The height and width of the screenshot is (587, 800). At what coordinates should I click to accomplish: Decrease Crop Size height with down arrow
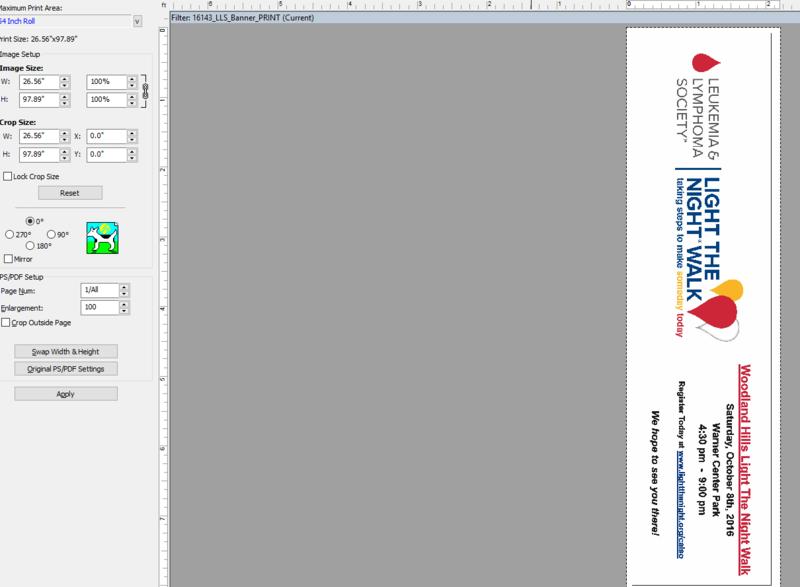pos(64,158)
